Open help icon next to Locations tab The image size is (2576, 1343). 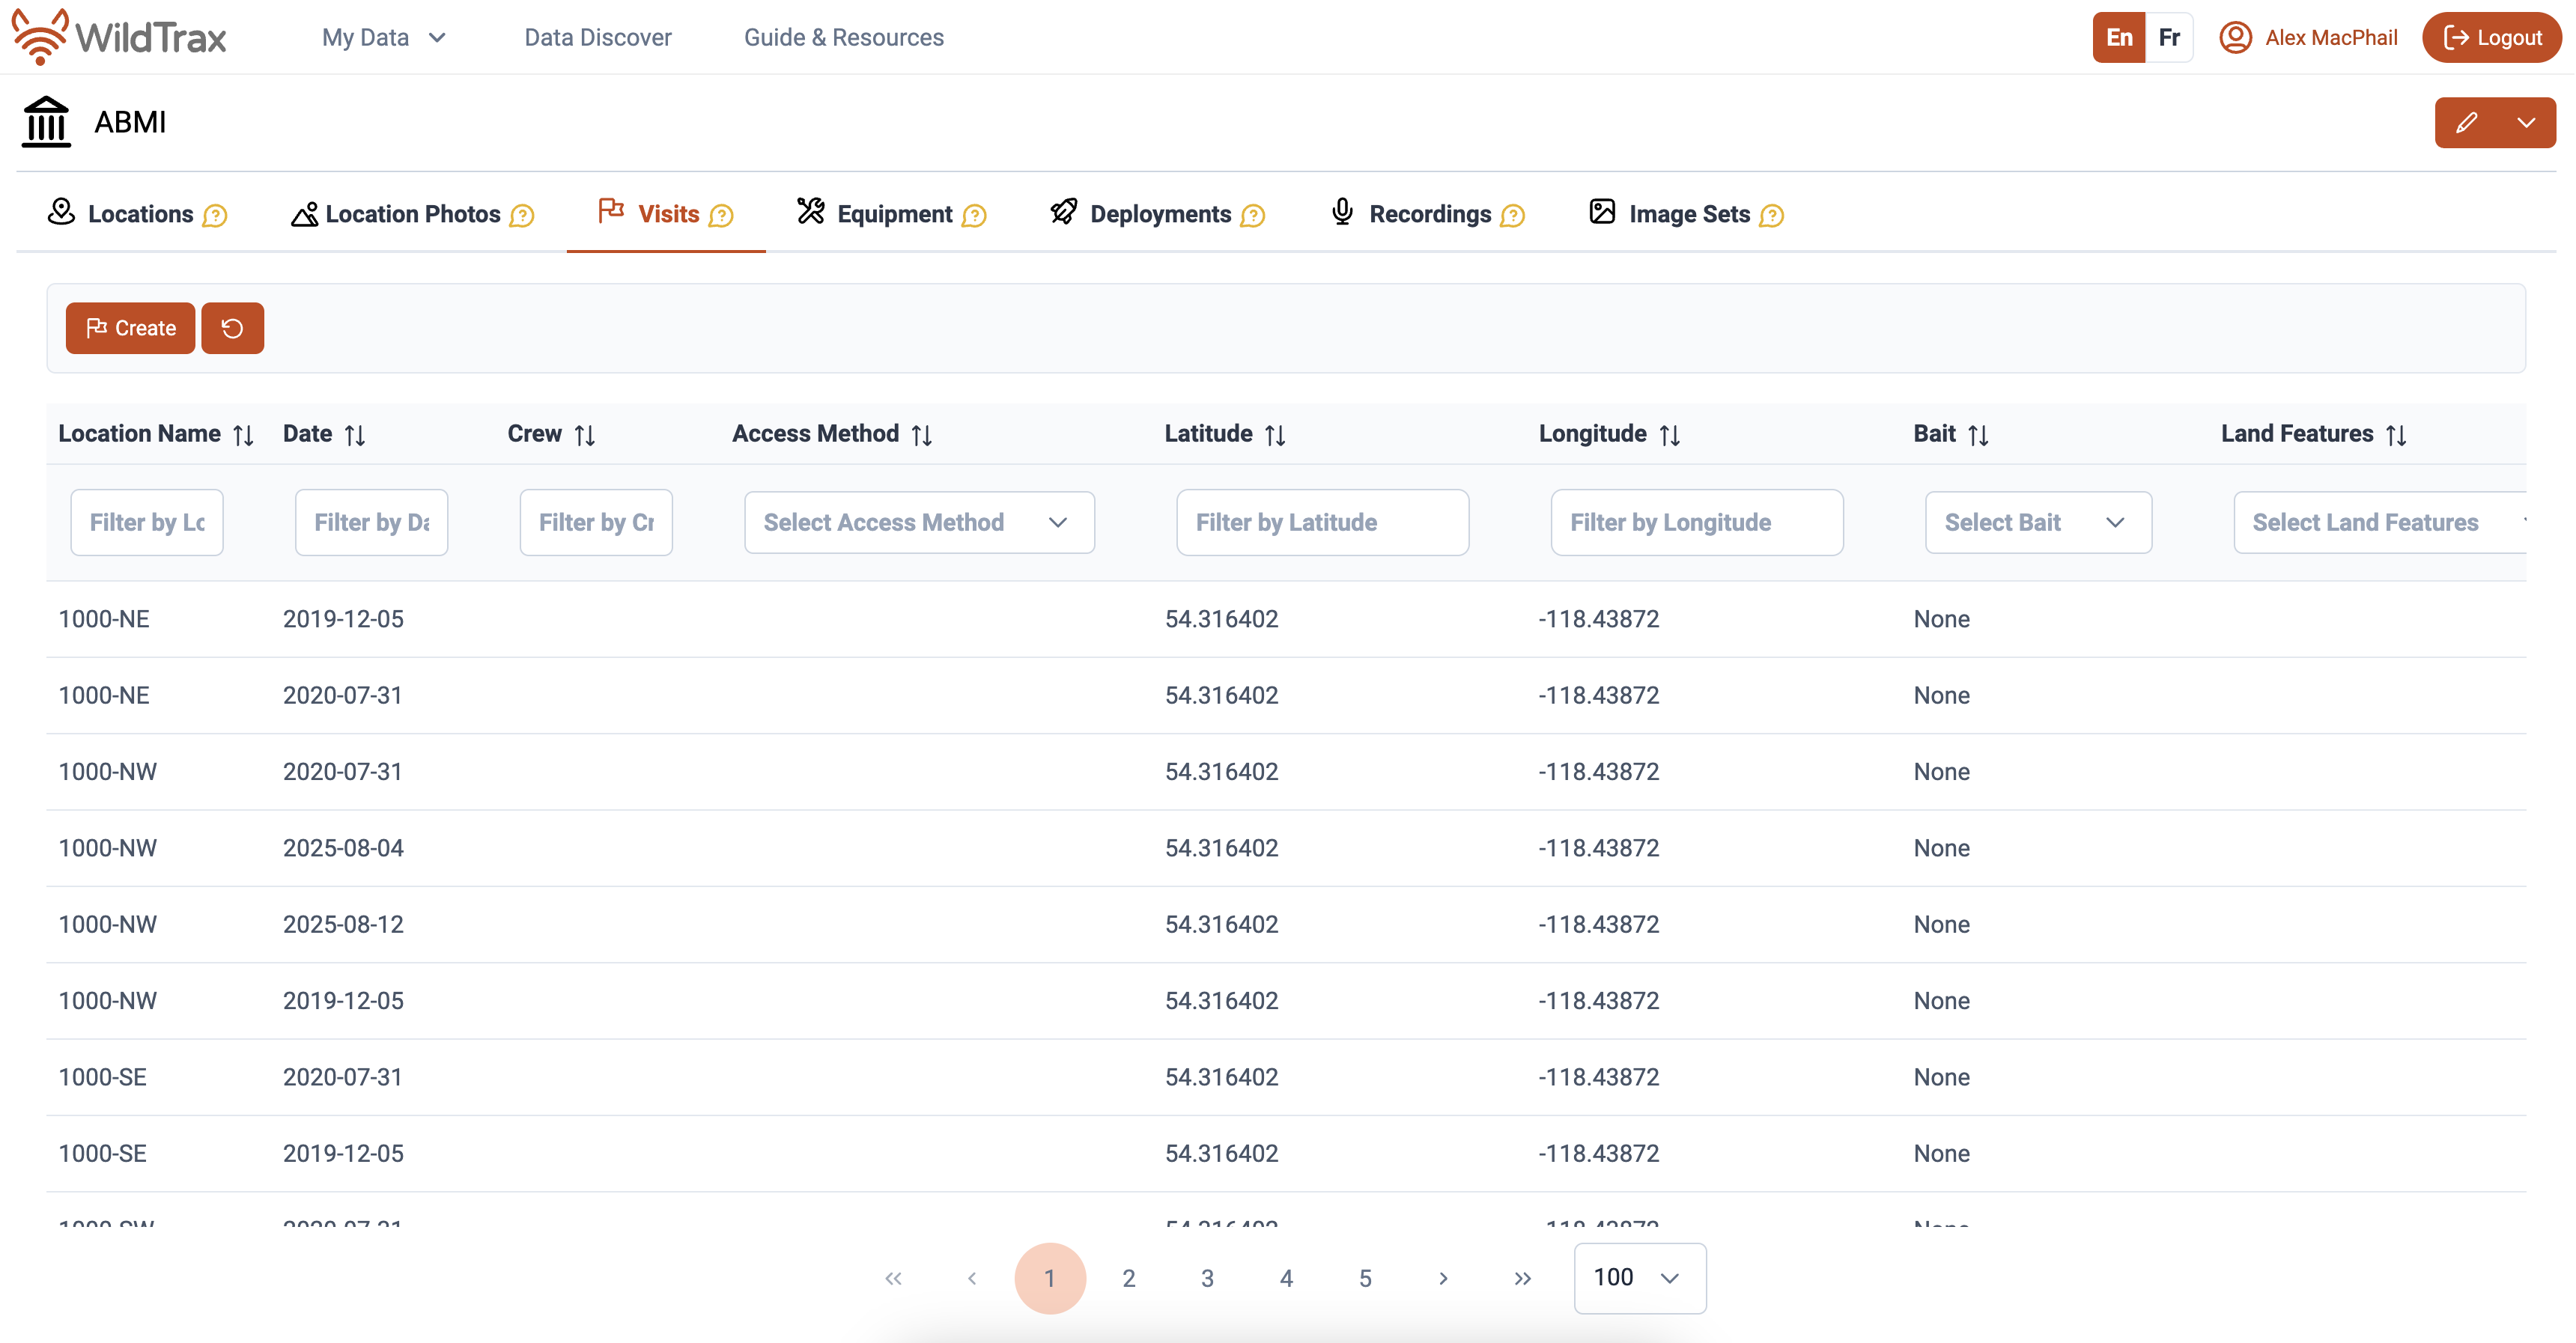pos(215,215)
